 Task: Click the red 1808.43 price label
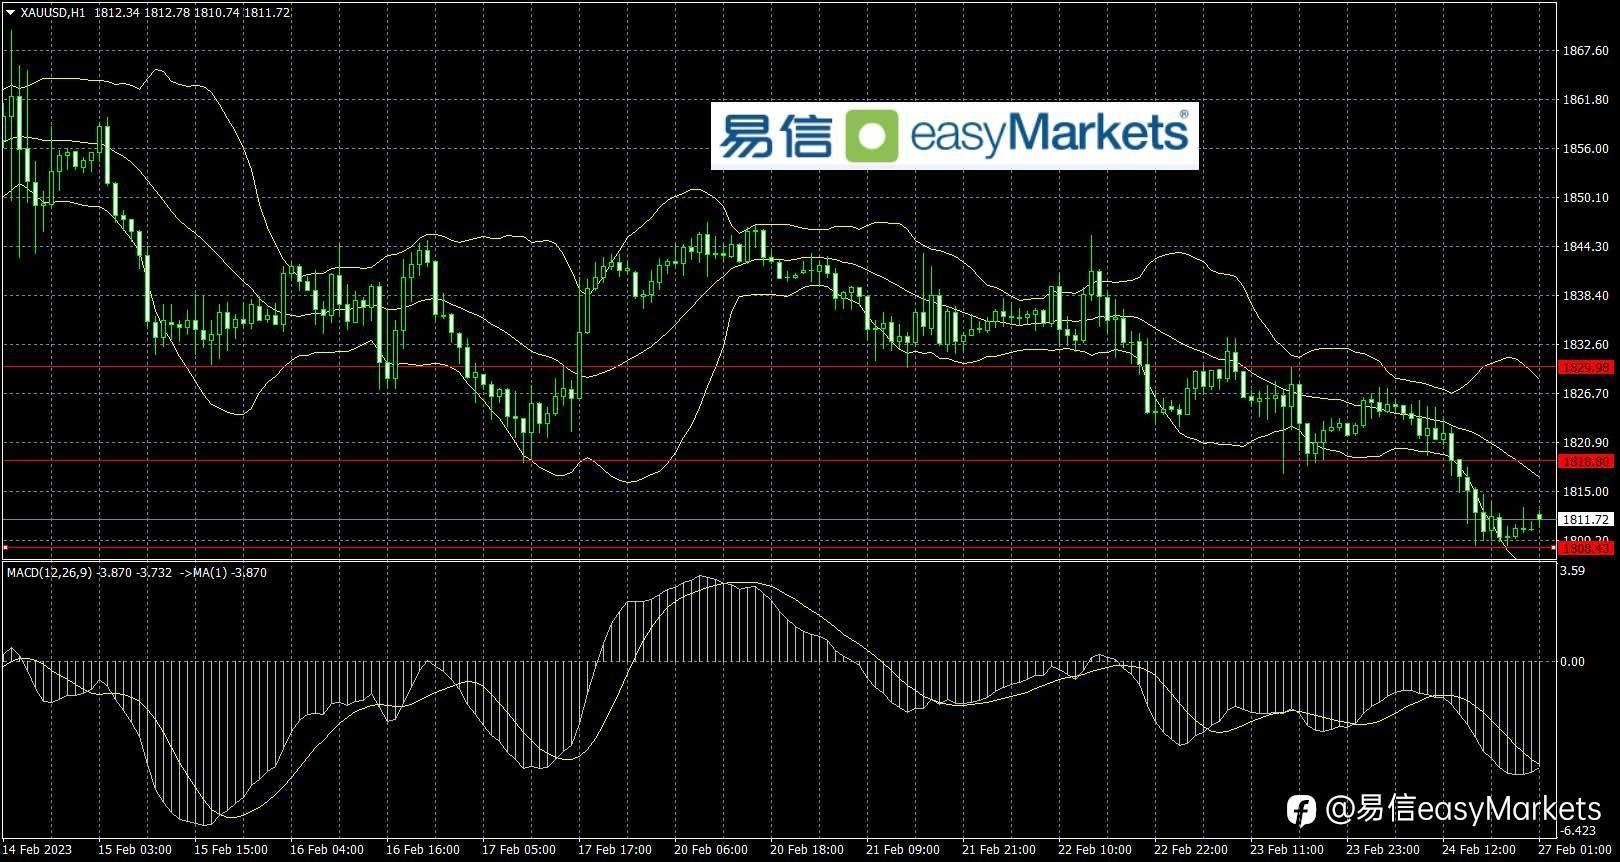tap(1587, 548)
